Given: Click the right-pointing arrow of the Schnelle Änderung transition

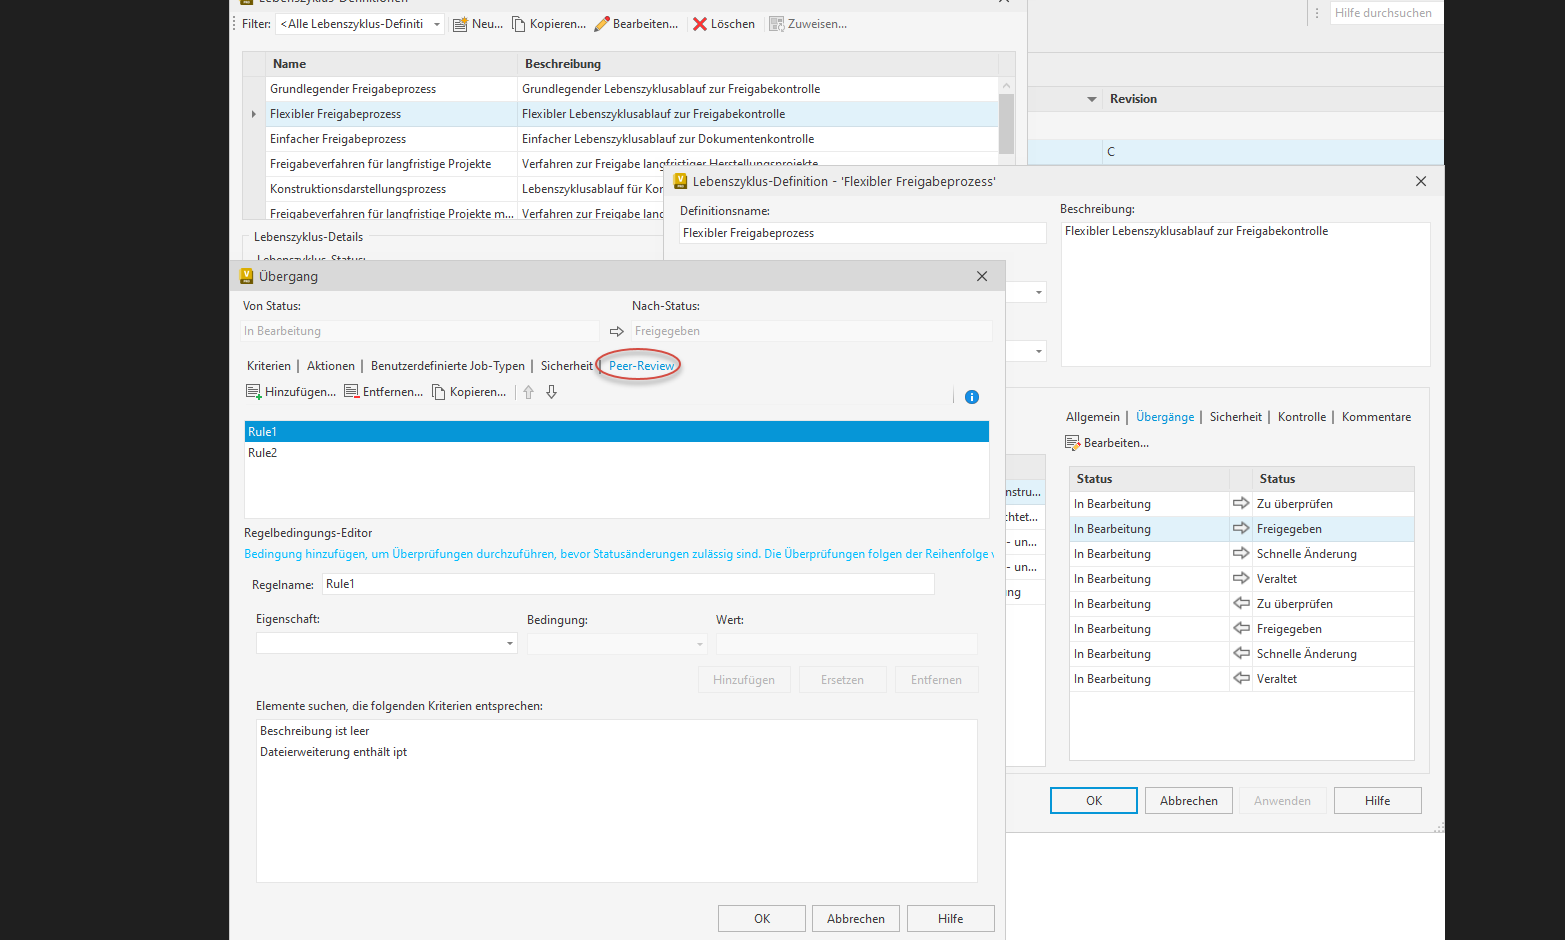Looking at the screenshot, I should pos(1241,553).
